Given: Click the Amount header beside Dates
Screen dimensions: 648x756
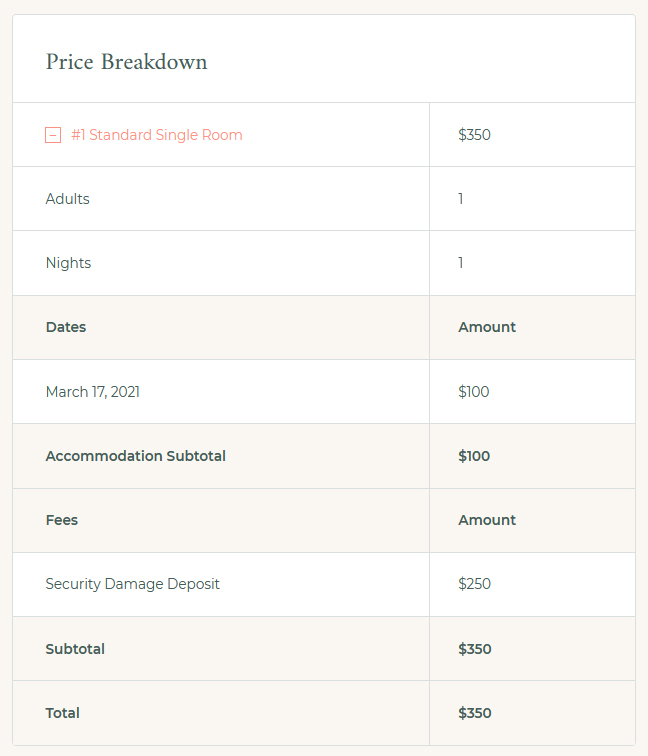Looking at the screenshot, I should [x=487, y=327].
